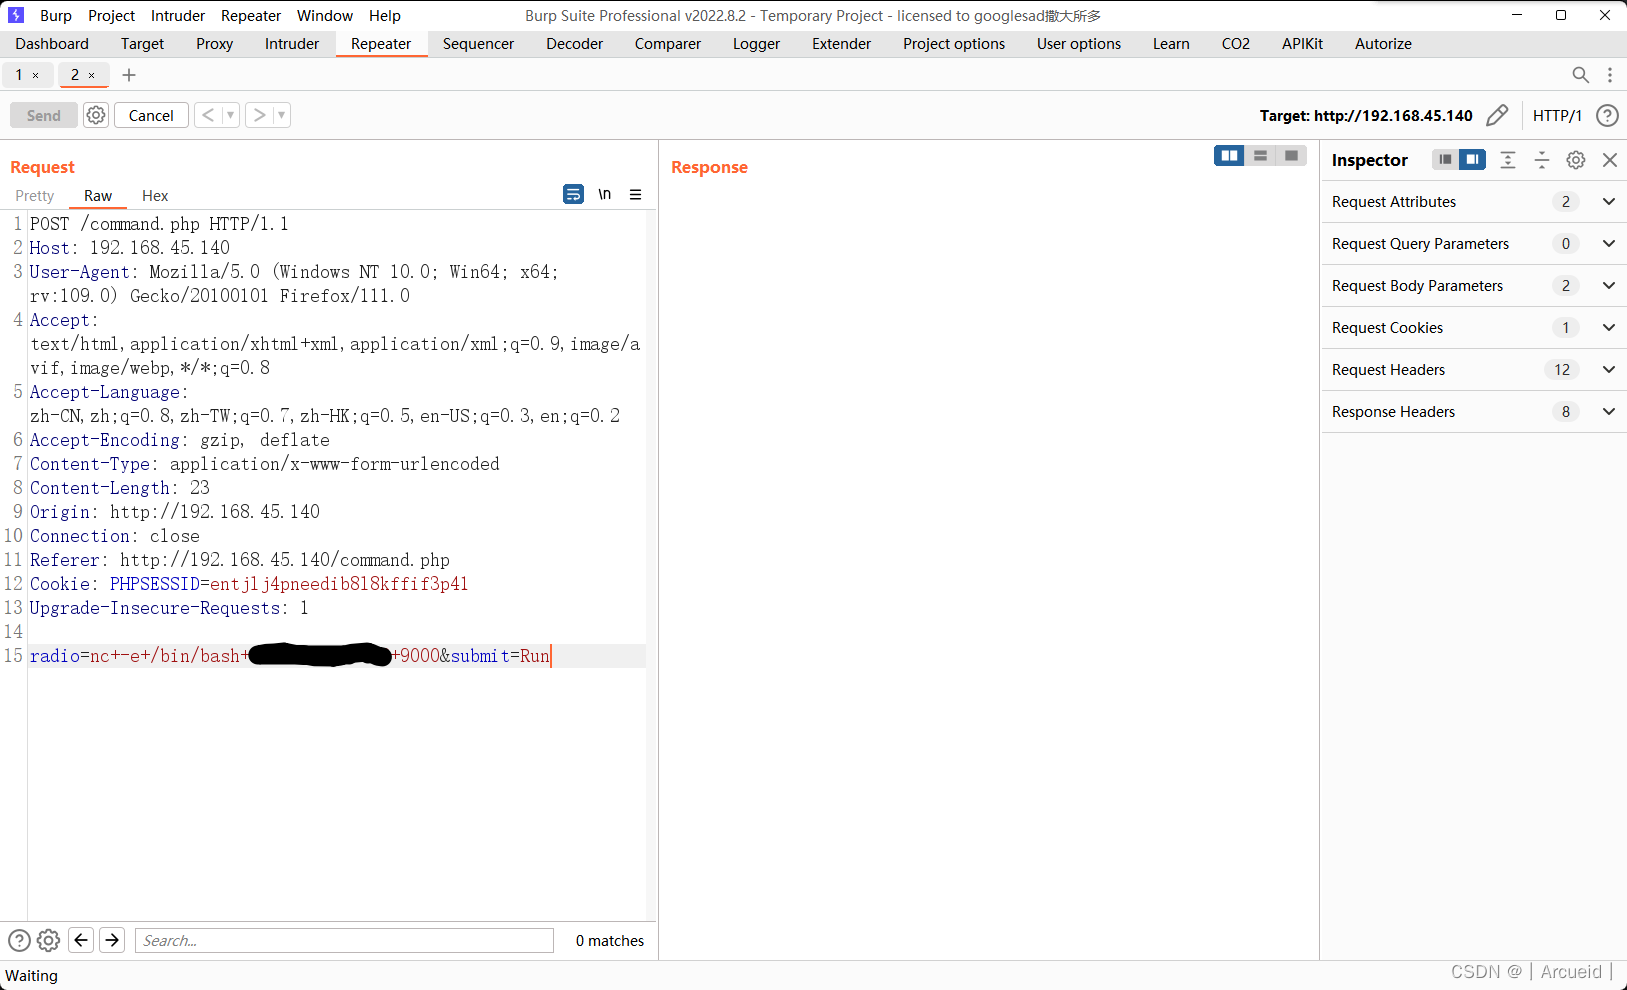Open the Window menu

coord(325,15)
